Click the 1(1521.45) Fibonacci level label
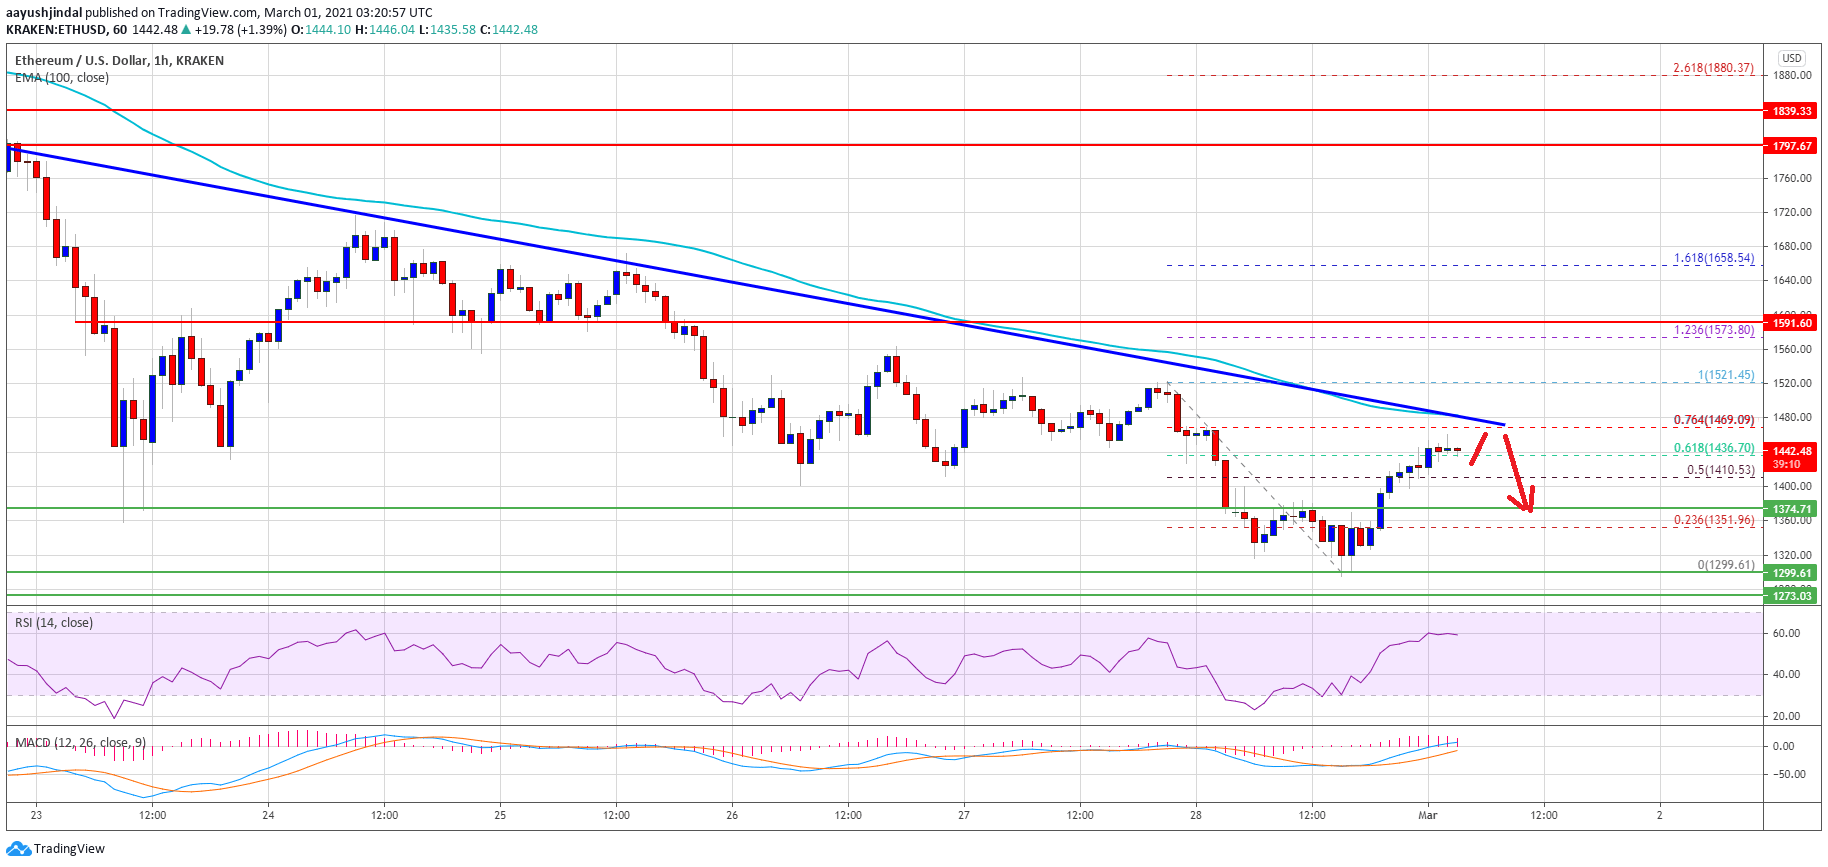 pos(1725,376)
